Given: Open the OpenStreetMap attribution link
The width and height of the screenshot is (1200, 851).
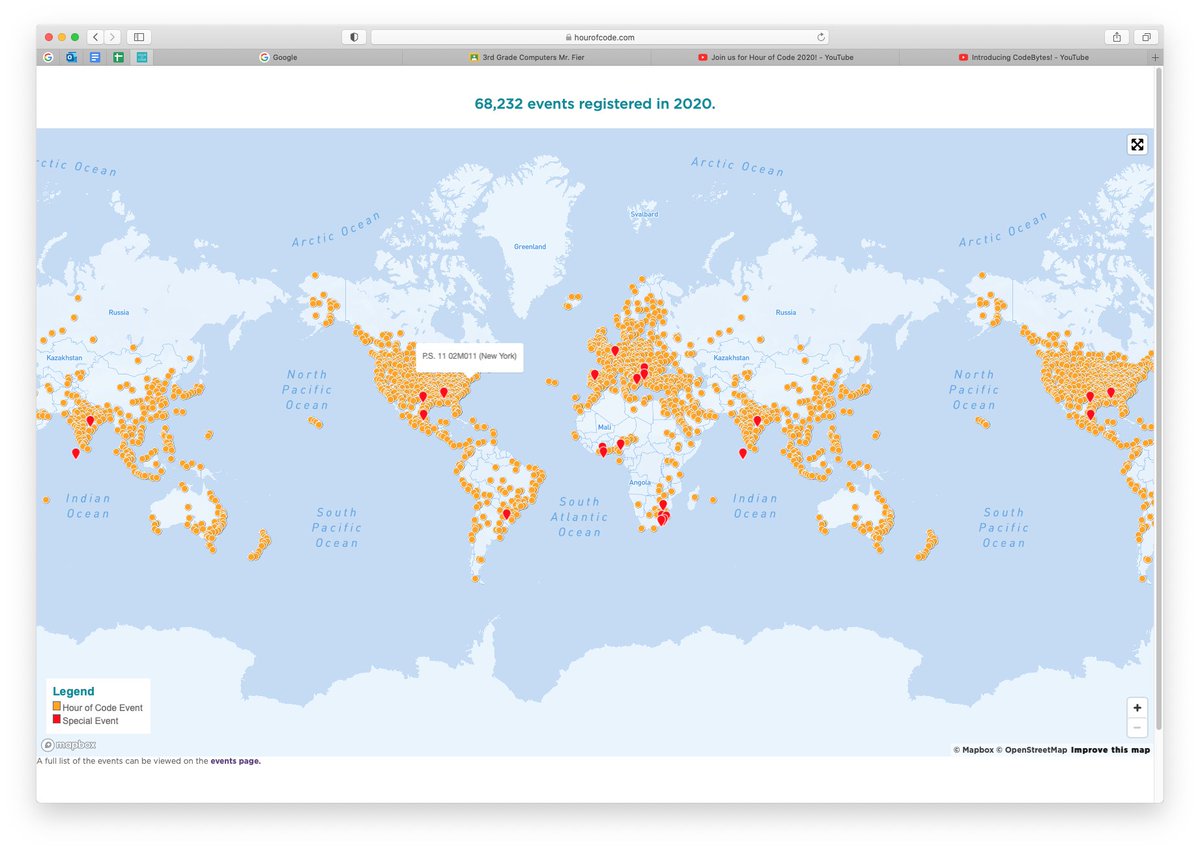Looking at the screenshot, I should [x=1031, y=750].
